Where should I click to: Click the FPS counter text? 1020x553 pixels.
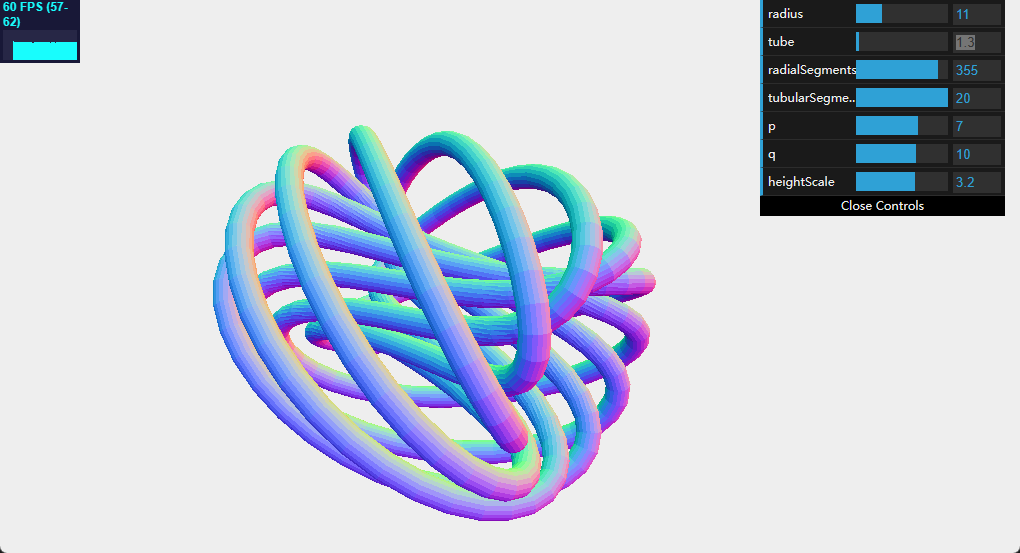point(35,14)
